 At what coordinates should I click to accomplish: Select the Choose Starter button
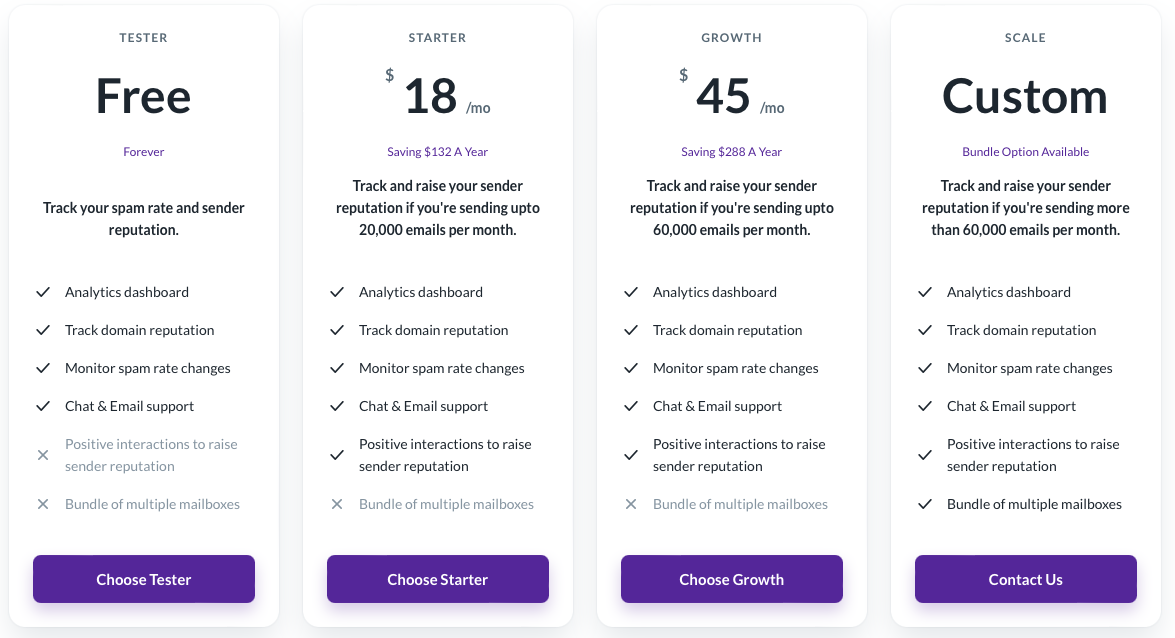pyautogui.click(x=438, y=579)
